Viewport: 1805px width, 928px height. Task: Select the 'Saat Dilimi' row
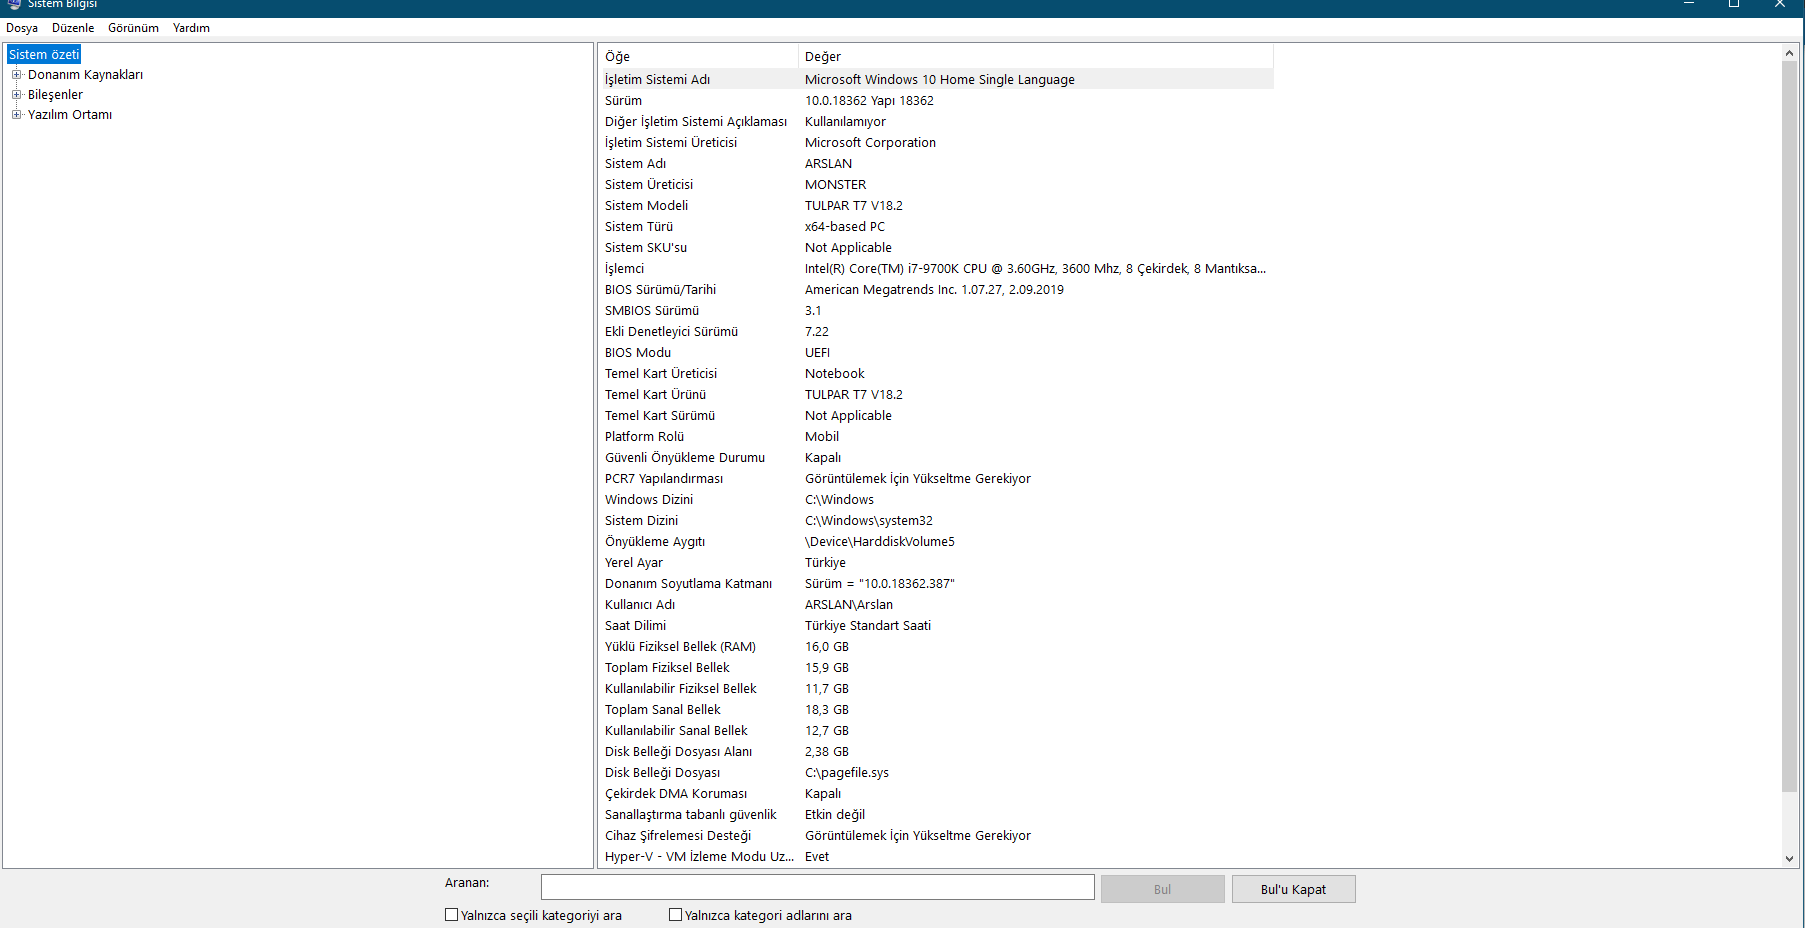(x=936, y=625)
